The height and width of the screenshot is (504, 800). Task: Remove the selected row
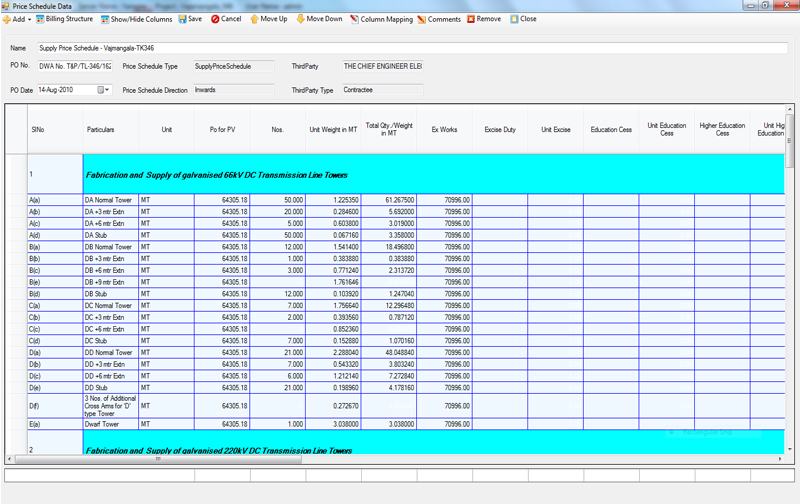(484, 19)
